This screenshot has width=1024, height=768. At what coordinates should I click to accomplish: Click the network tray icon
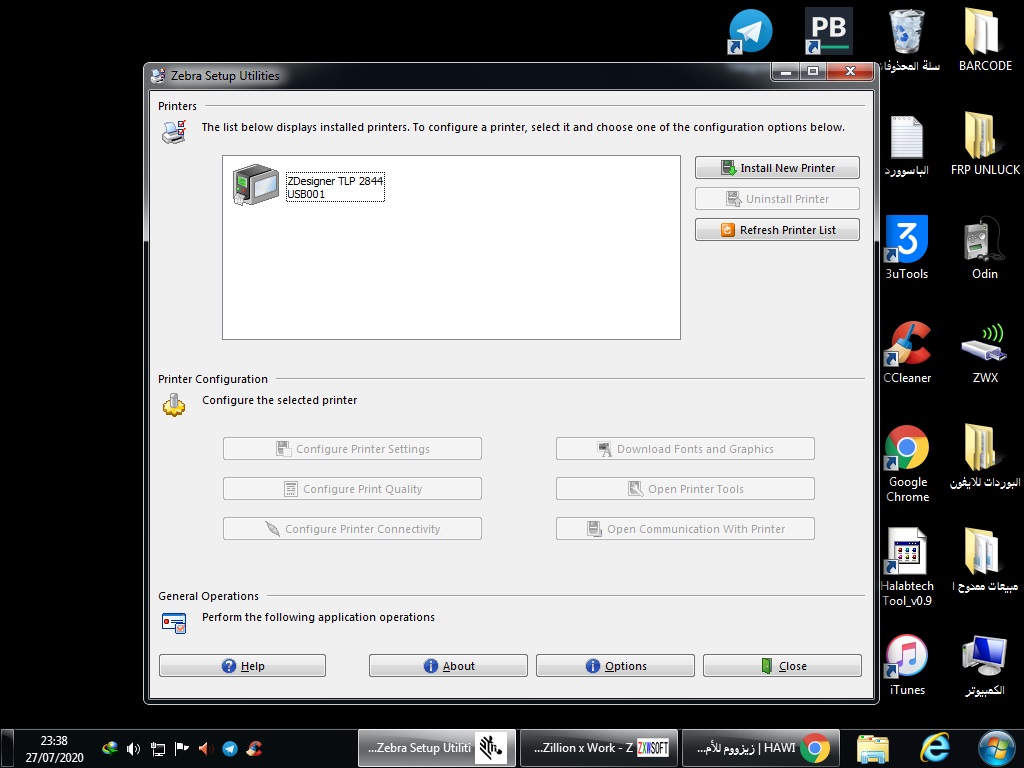(x=157, y=749)
